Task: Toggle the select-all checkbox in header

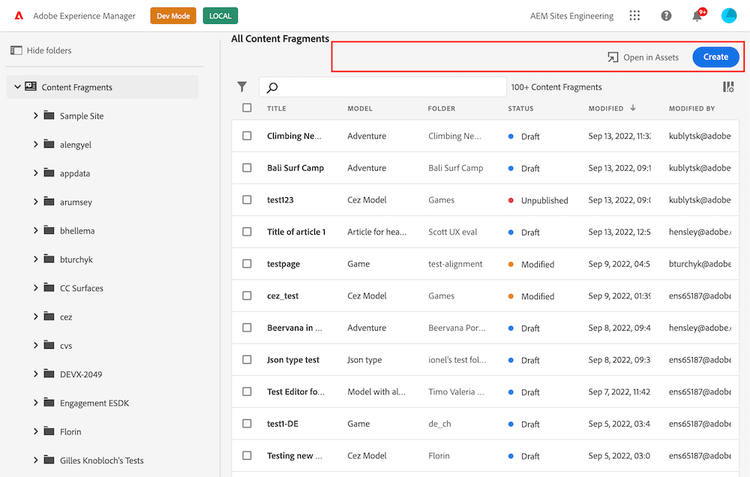Action: 247,108
